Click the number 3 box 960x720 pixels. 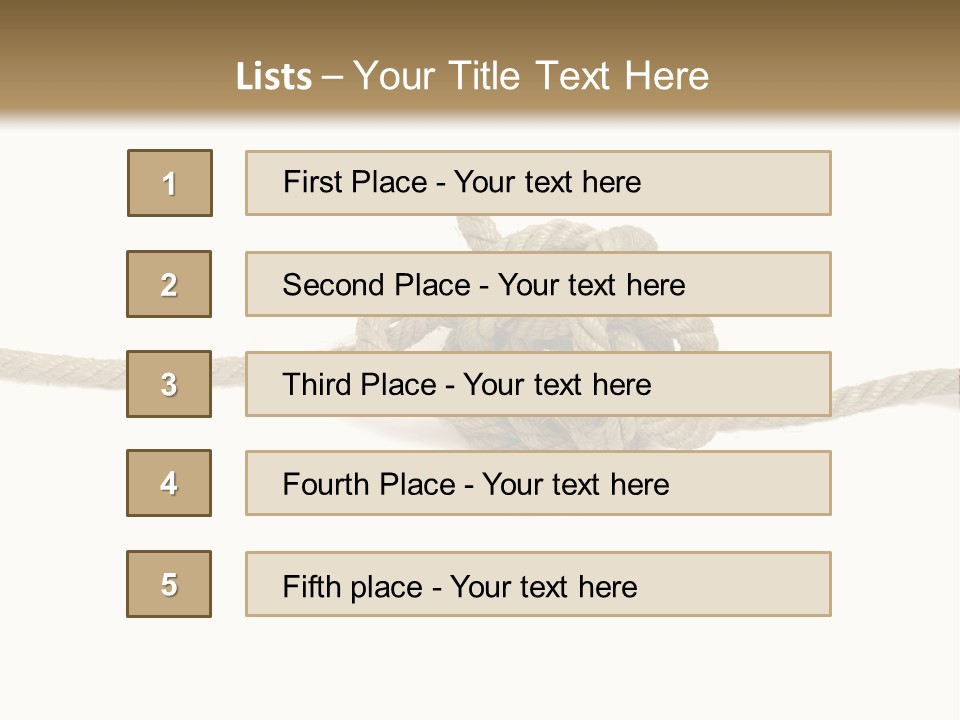pyautogui.click(x=169, y=384)
